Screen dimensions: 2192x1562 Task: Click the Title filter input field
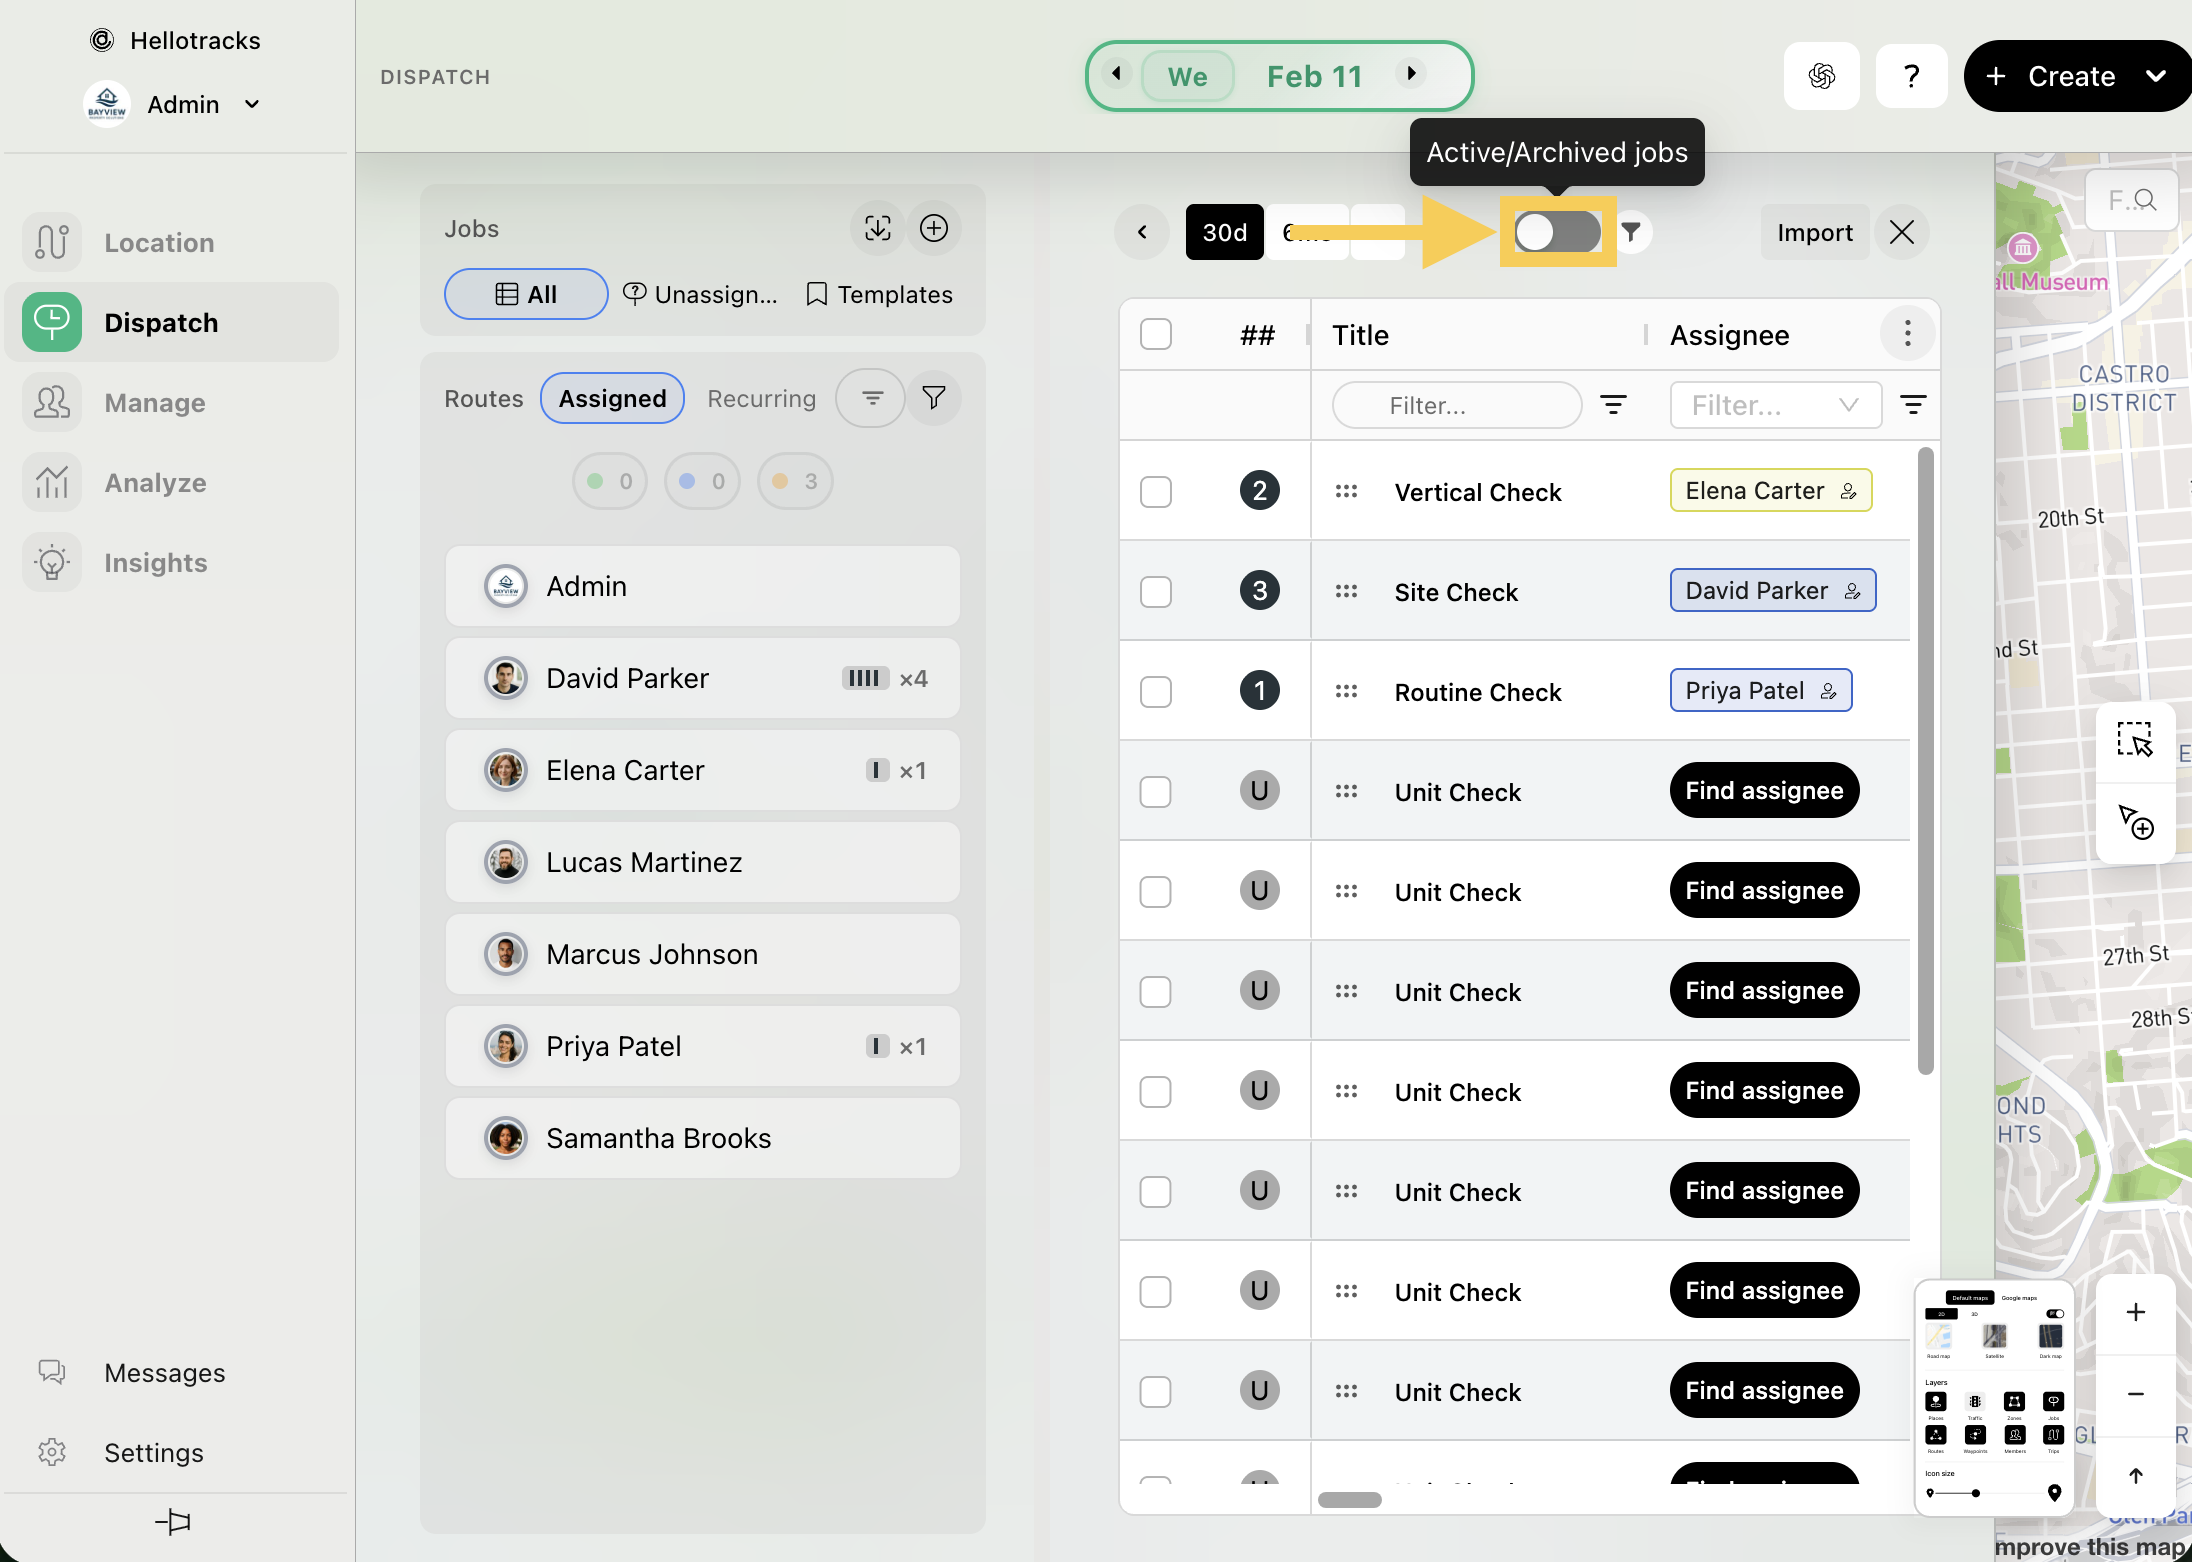coord(1456,405)
